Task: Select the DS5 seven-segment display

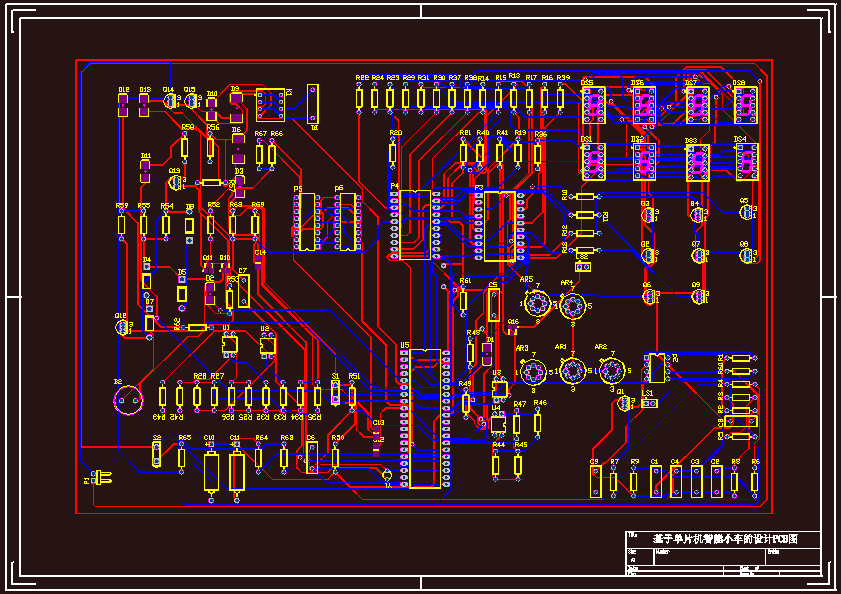Action: pyautogui.click(x=594, y=105)
